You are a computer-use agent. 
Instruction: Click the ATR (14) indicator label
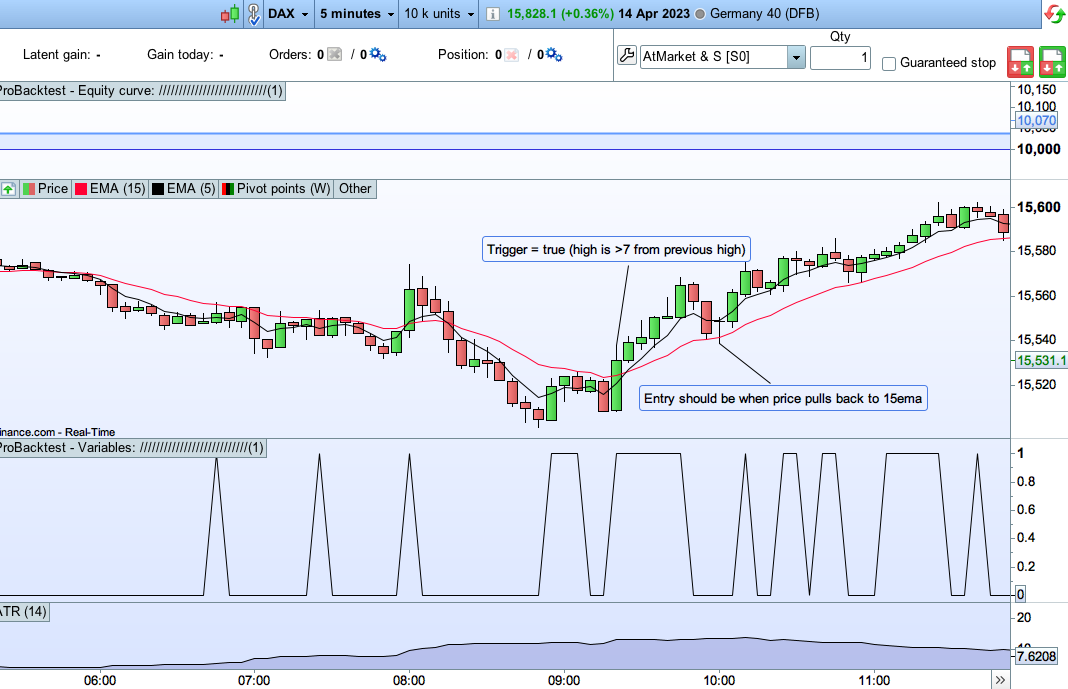pos(23,611)
